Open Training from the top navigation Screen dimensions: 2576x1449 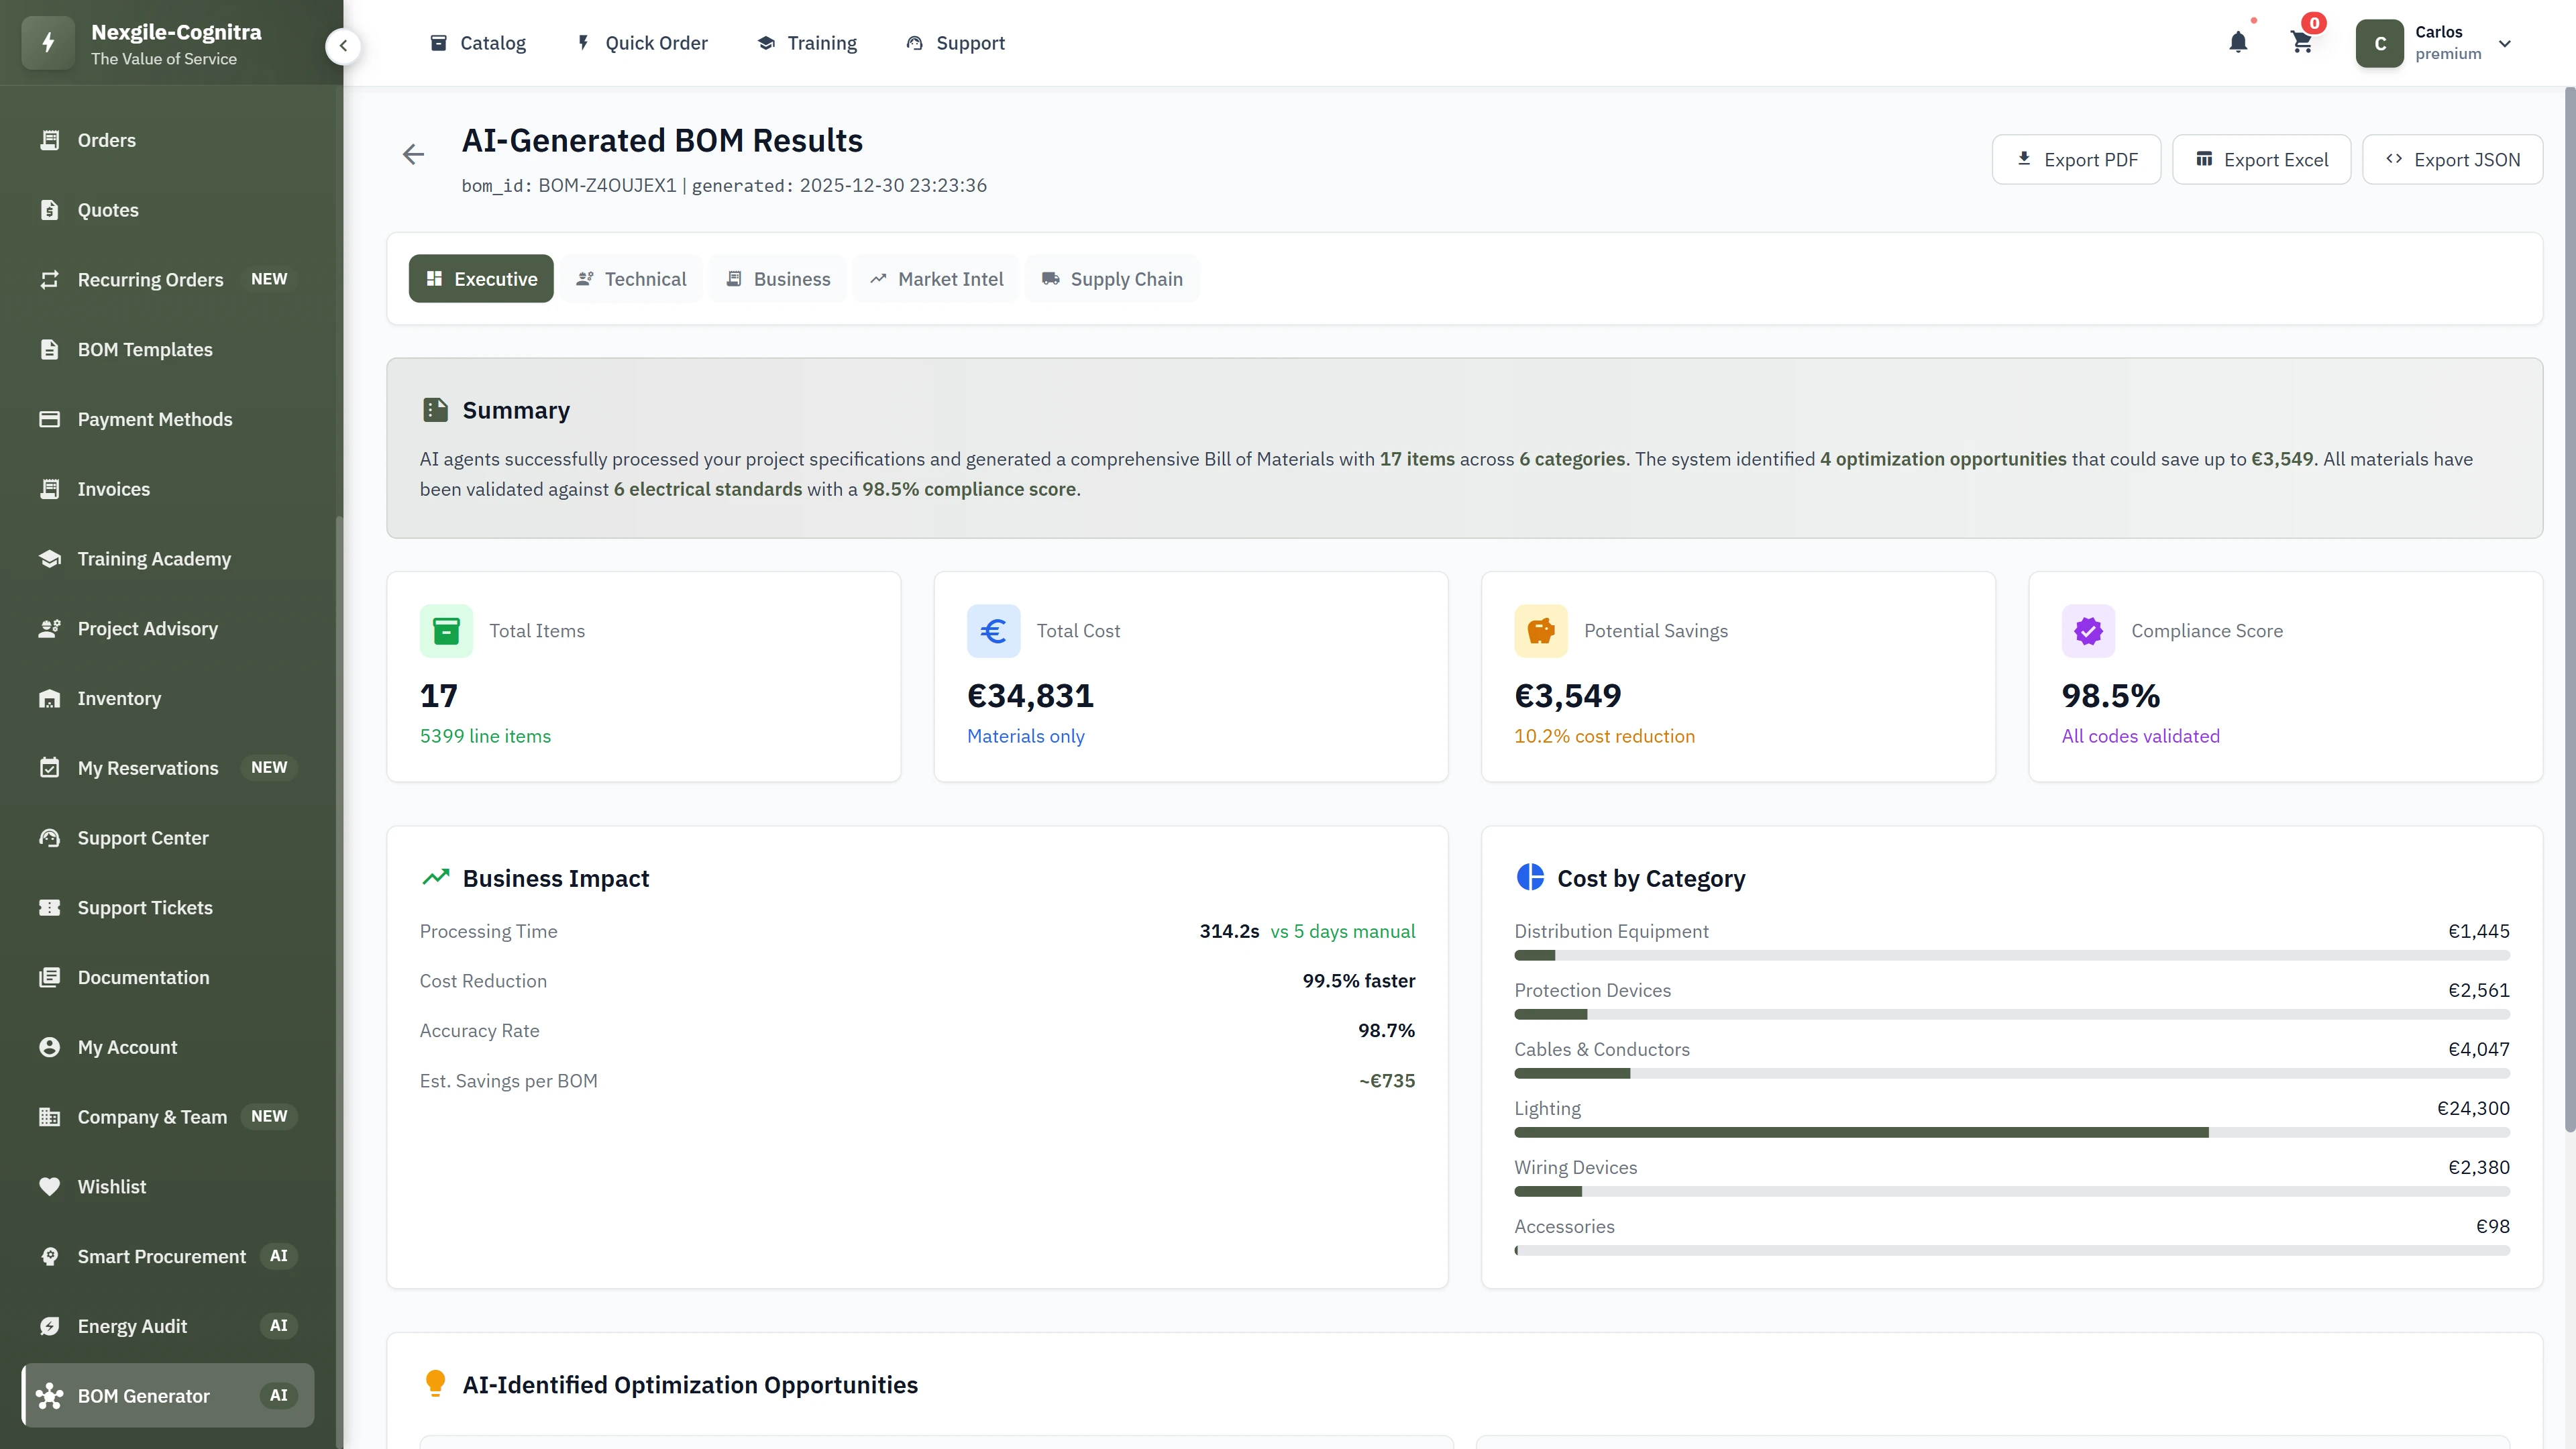tap(807, 43)
